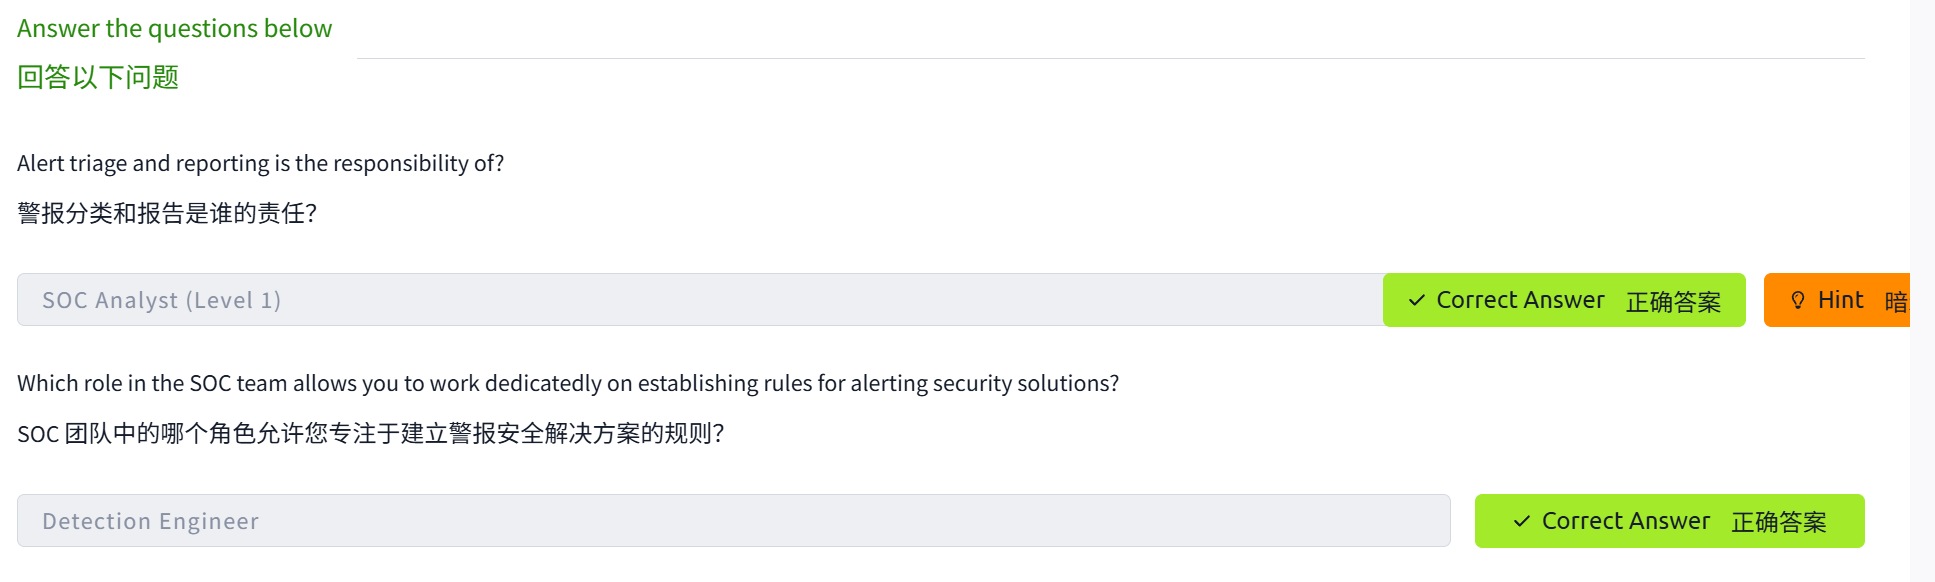
Task: Click the Chinese 暗 label on Hint button
Action: point(1895,301)
